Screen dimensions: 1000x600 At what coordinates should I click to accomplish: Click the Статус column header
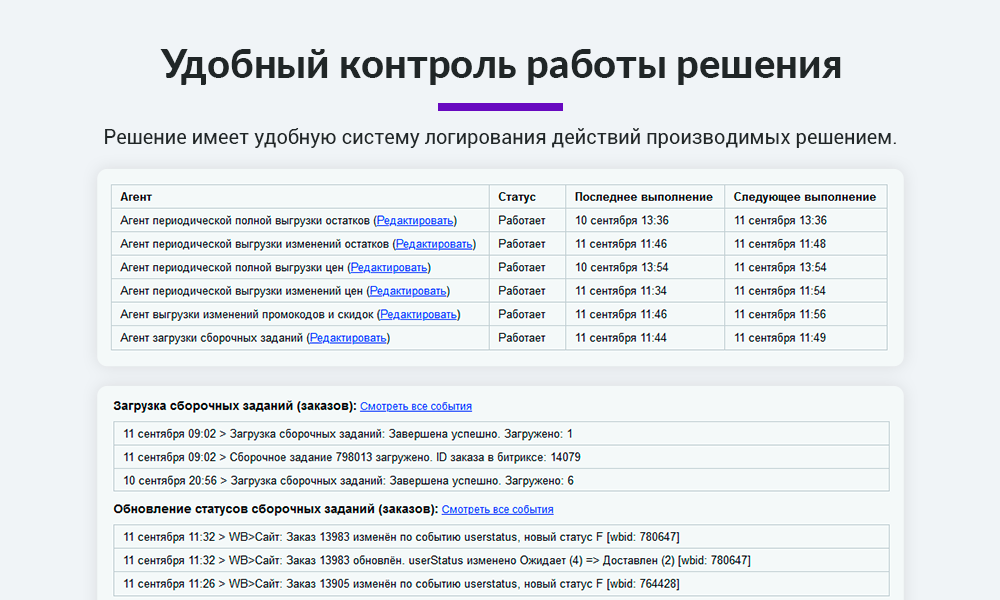pyautogui.click(x=517, y=197)
